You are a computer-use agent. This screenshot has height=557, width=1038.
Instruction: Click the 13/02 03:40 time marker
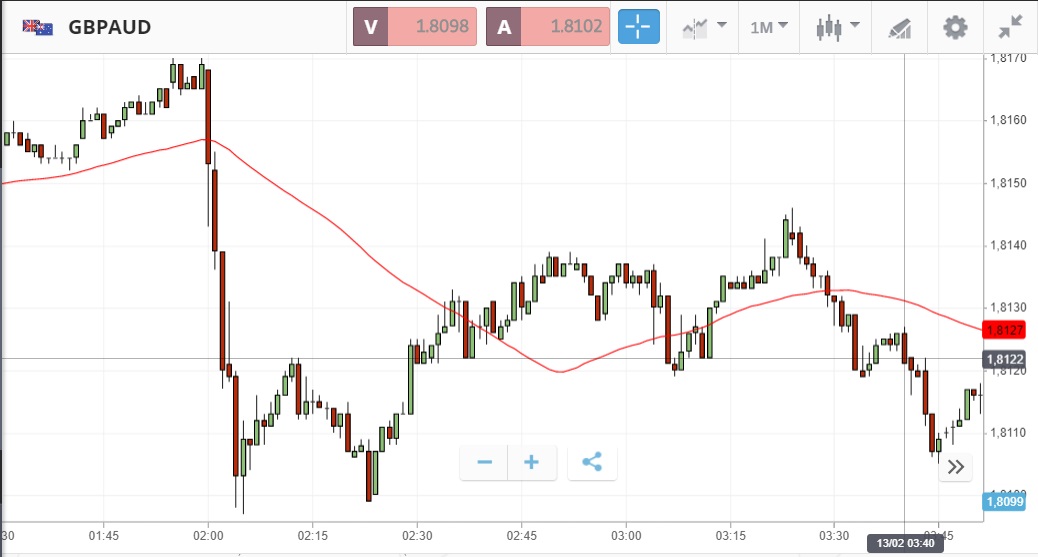(905, 542)
